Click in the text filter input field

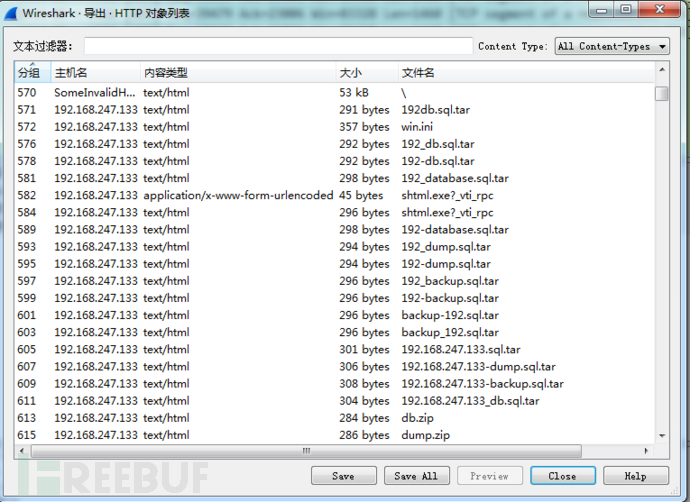(x=278, y=46)
